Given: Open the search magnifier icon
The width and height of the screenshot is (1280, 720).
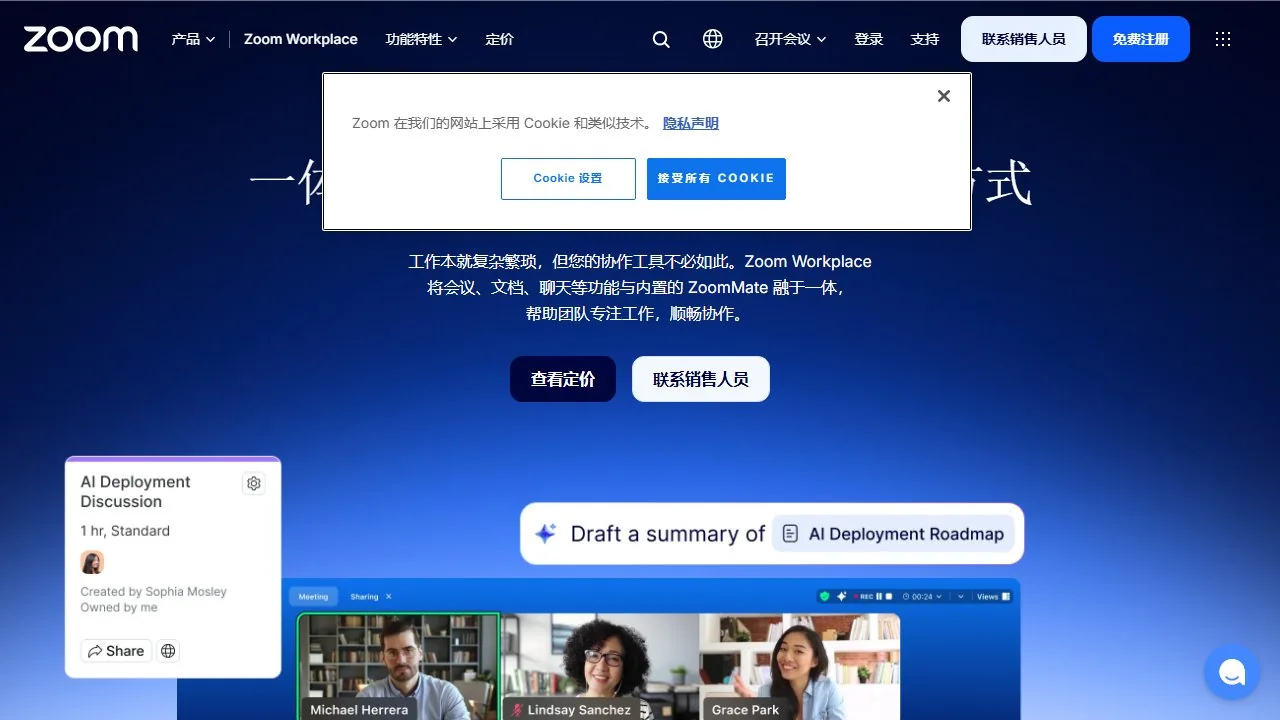Looking at the screenshot, I should coord(661,39).
